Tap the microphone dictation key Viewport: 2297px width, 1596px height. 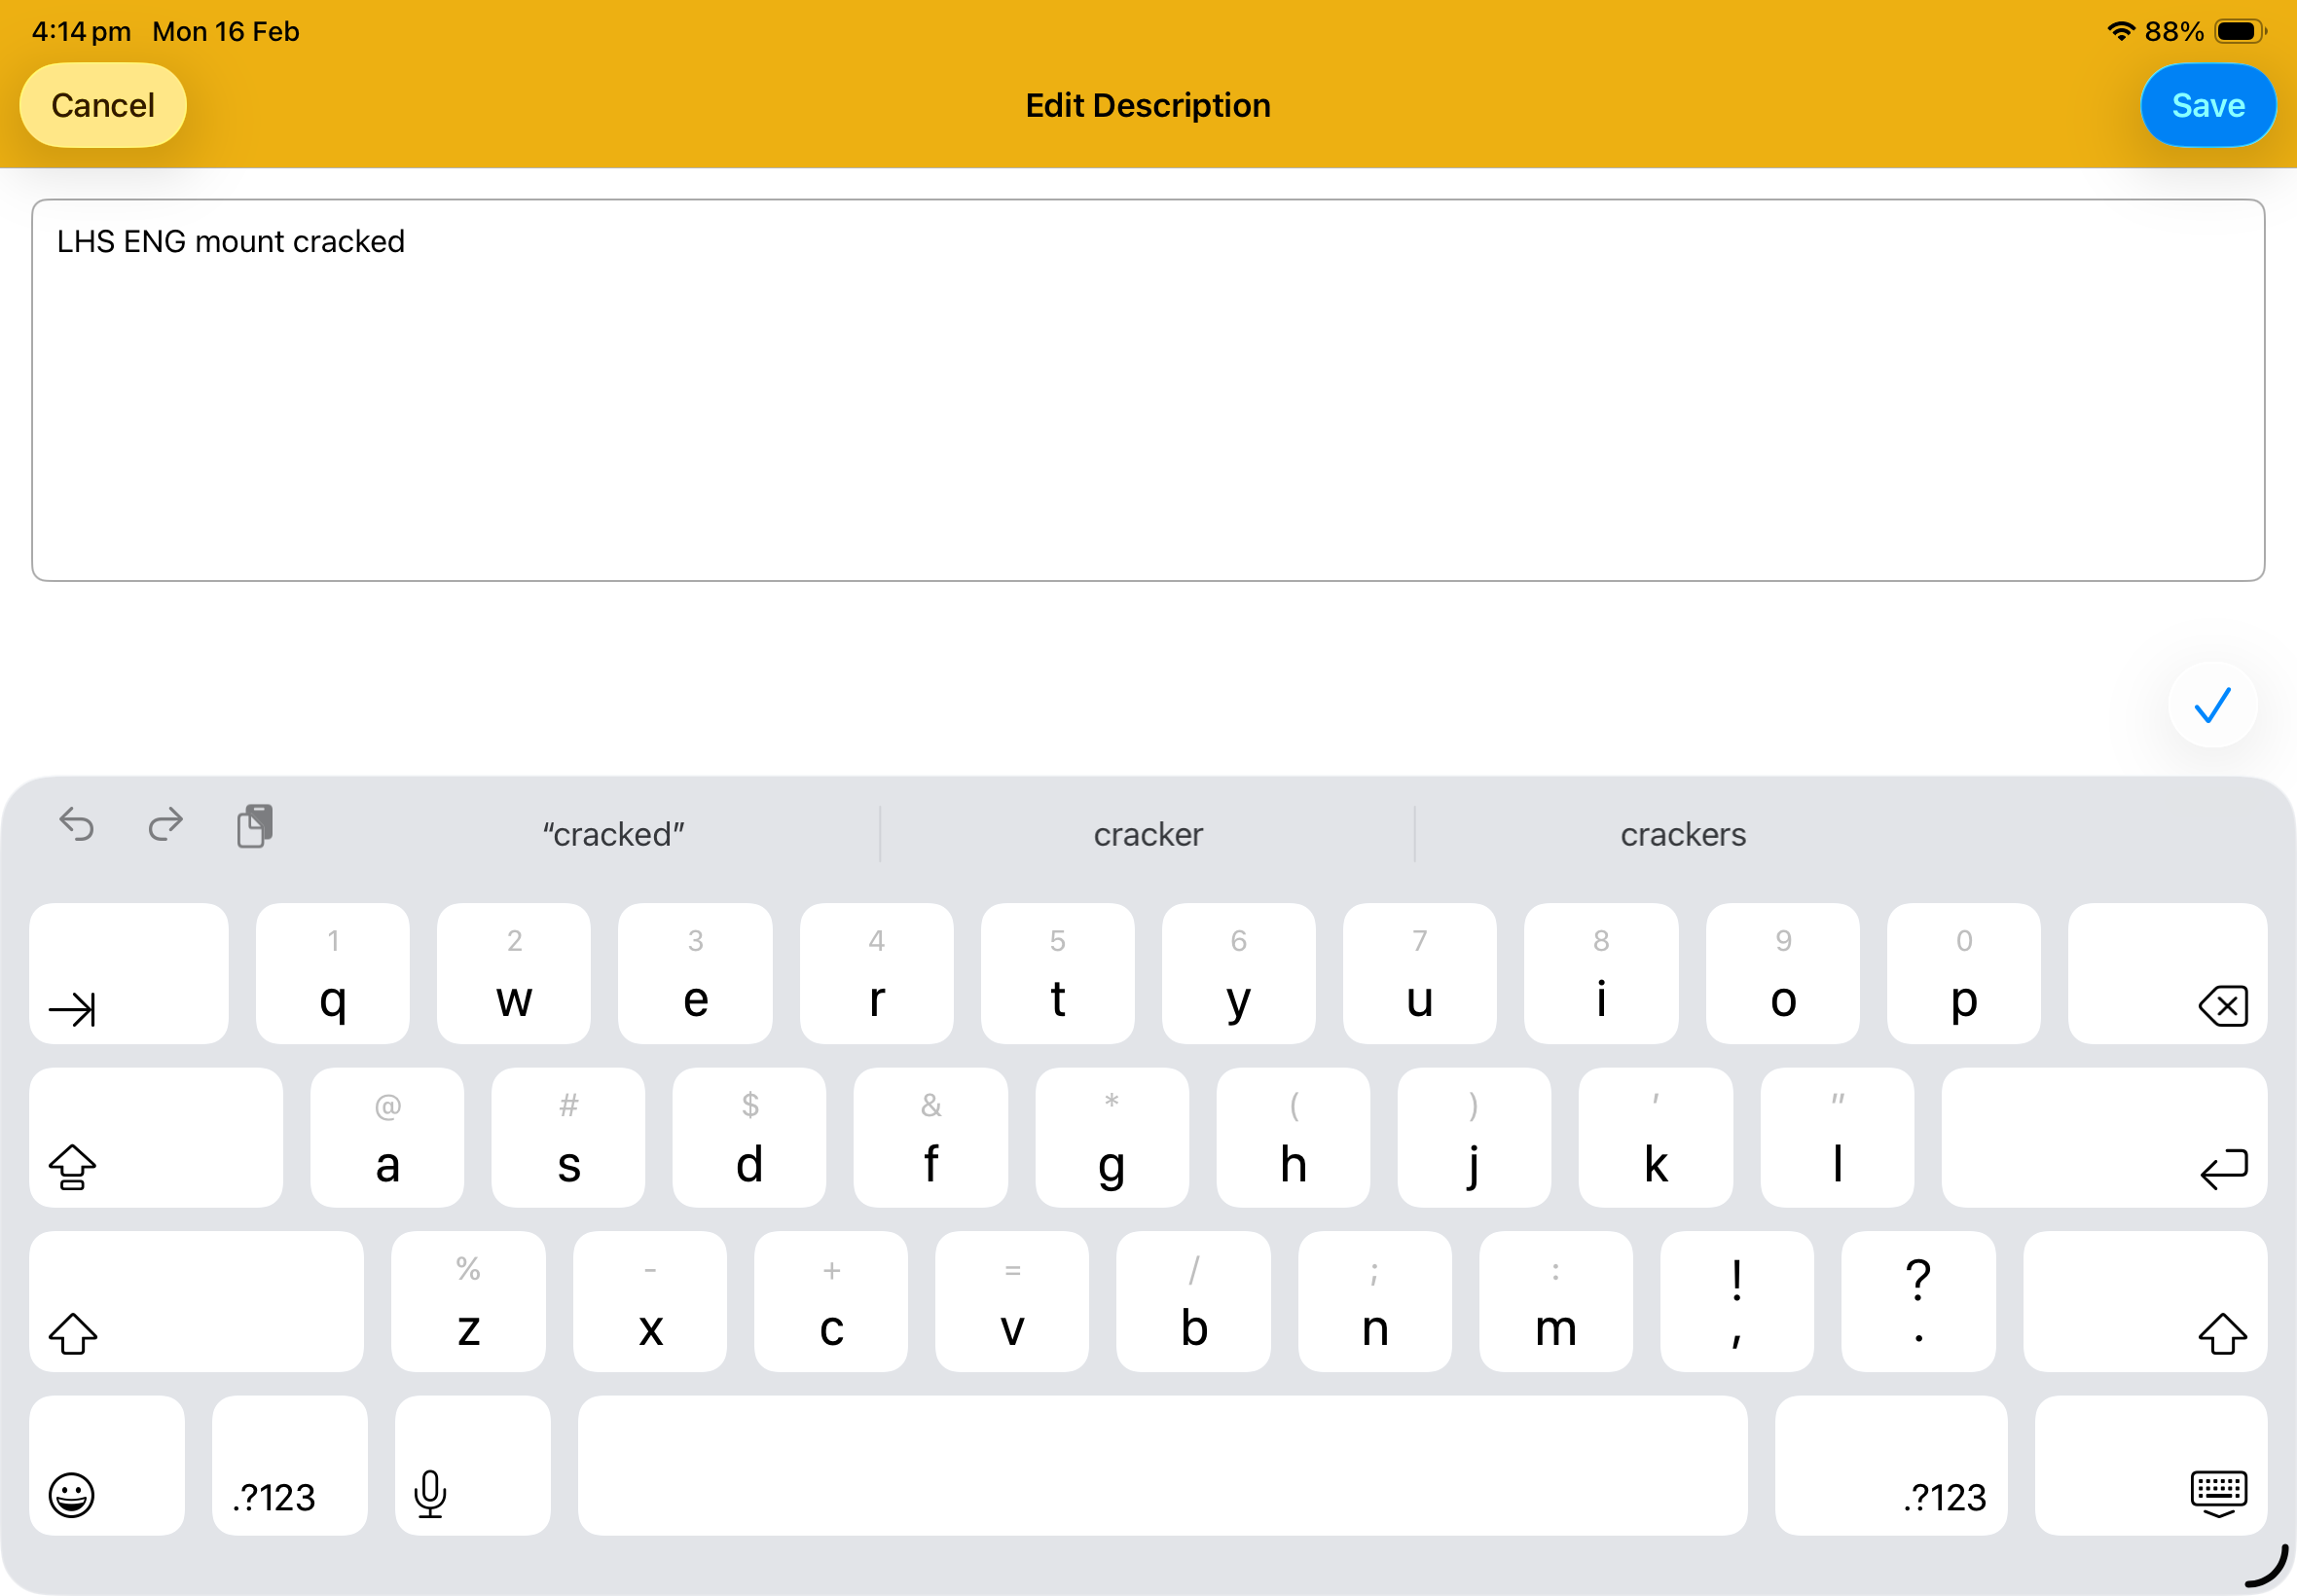pyautogui.click(x=472, y=1466)
